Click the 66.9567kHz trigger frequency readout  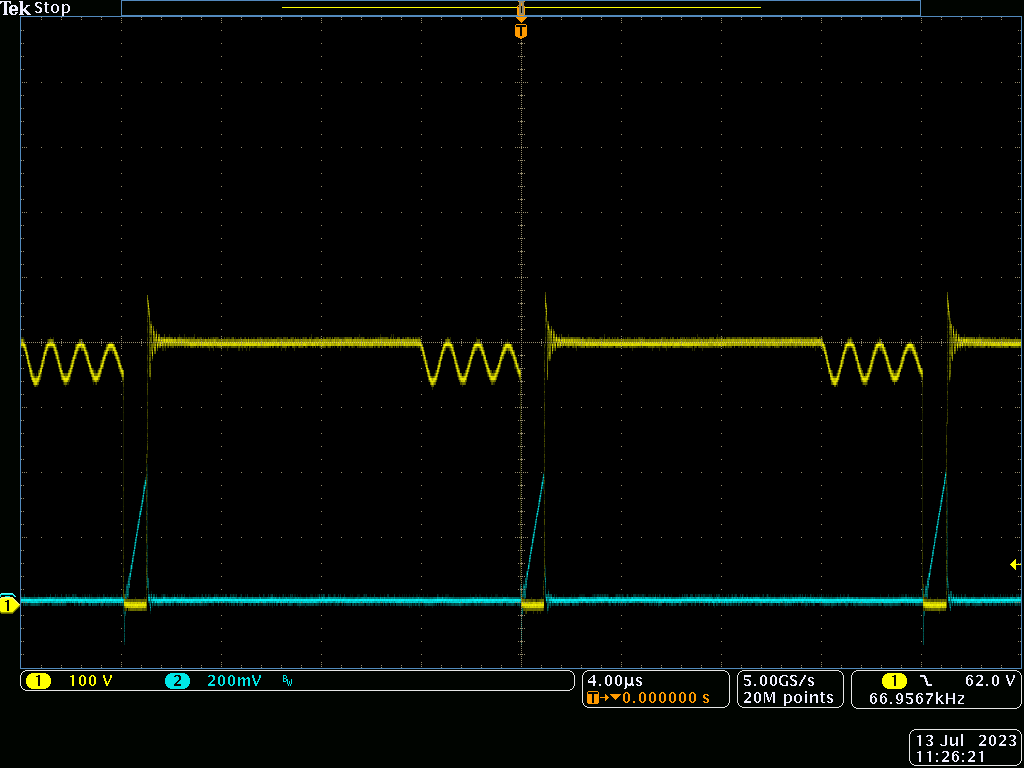917,698
